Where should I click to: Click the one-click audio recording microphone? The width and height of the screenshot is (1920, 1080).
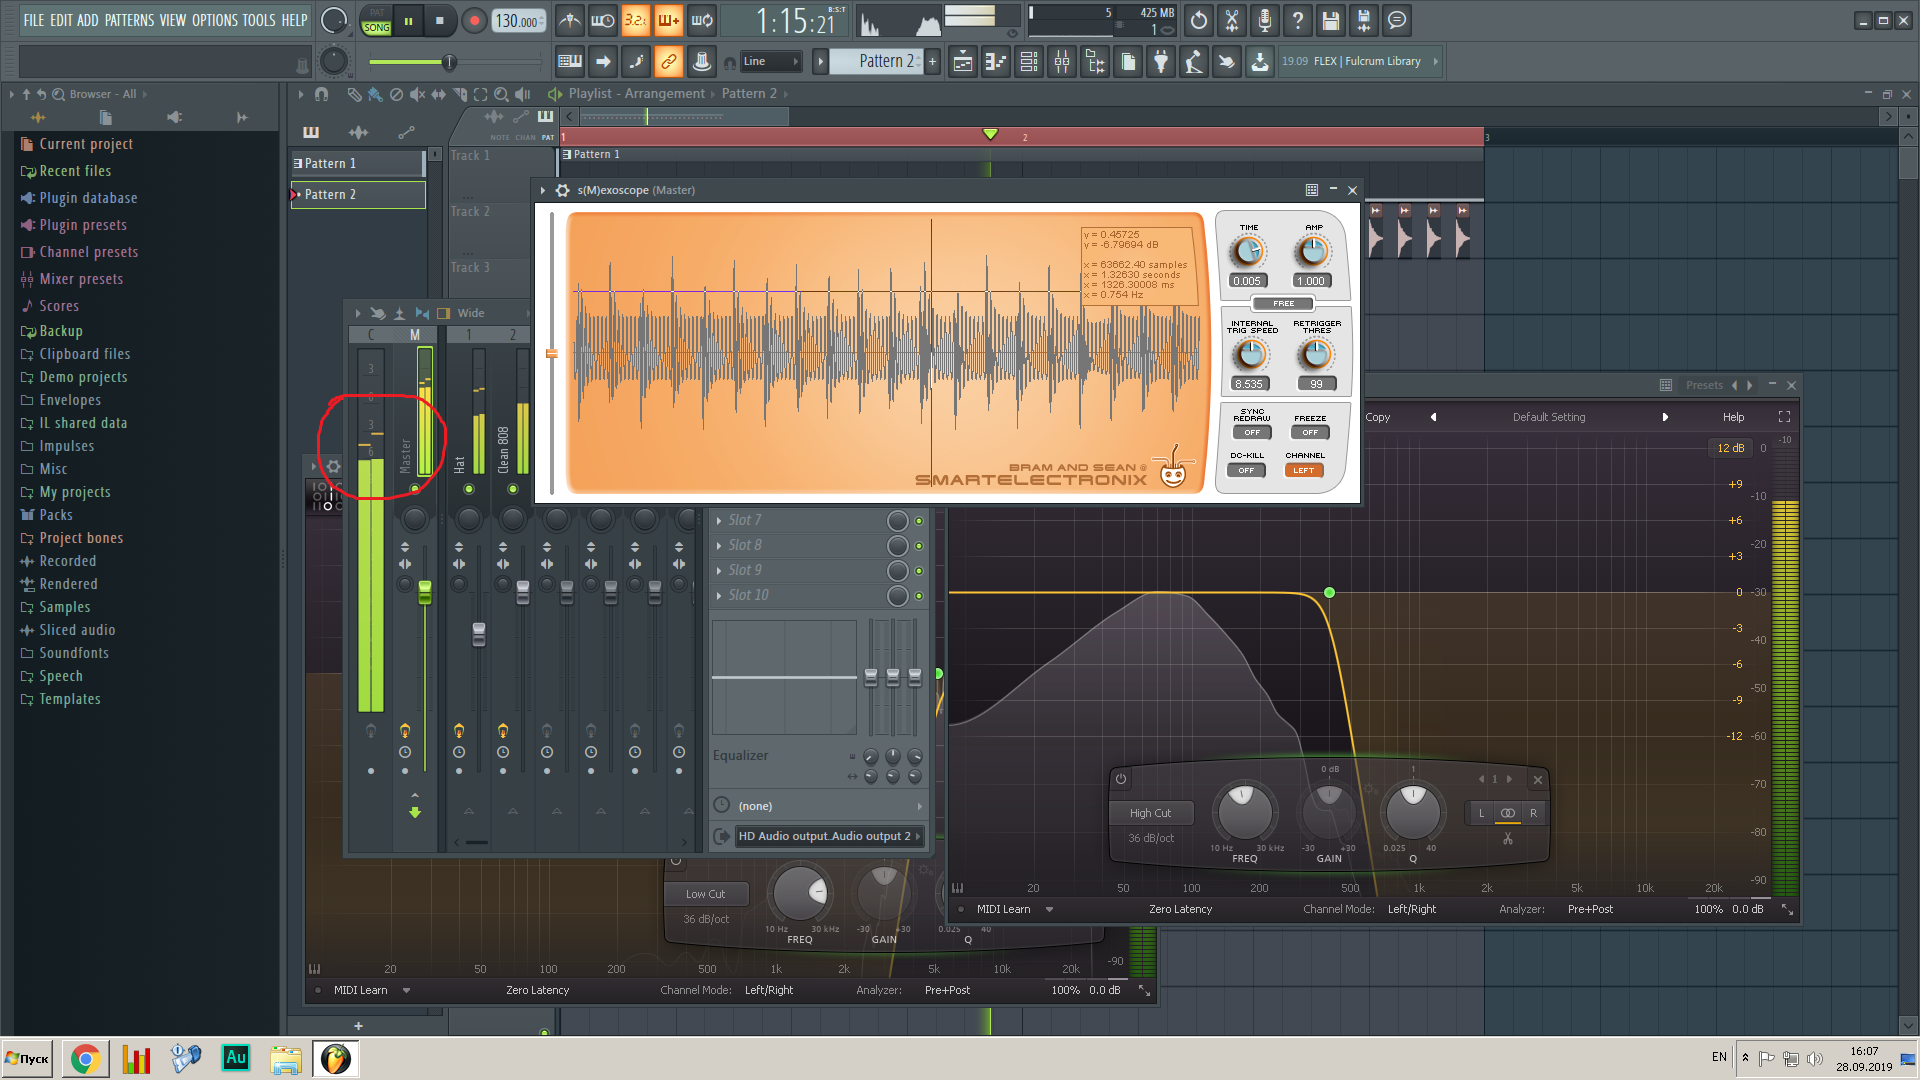click(x=1264, y=20)
